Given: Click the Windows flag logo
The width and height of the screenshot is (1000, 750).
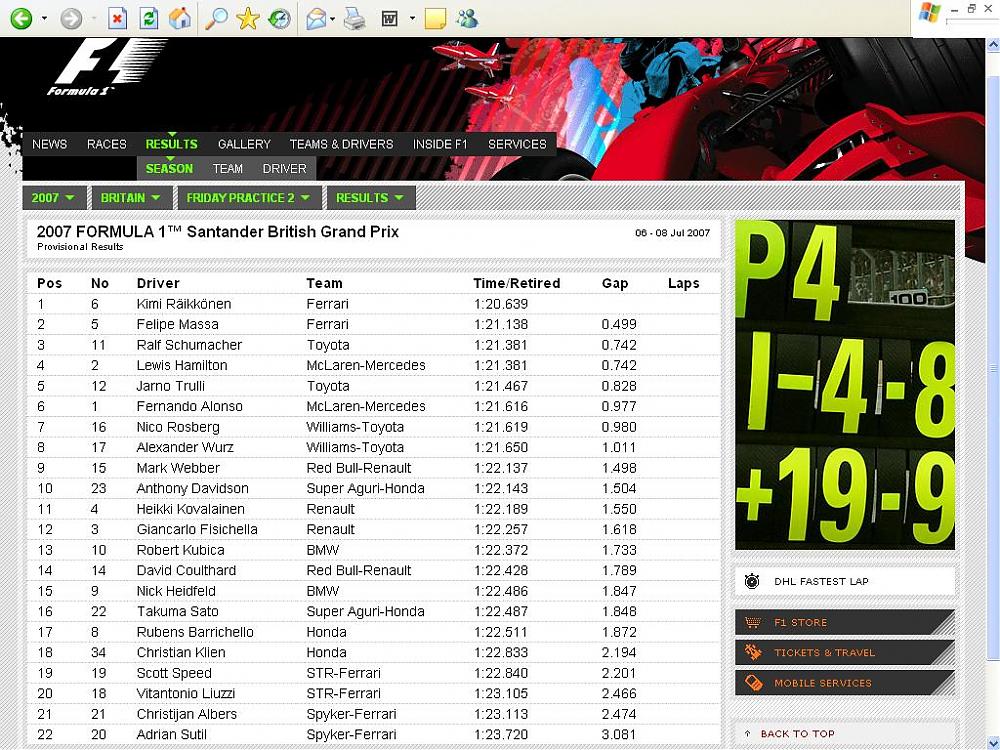Looking at the screenshot, I should [x=929, y=13].
